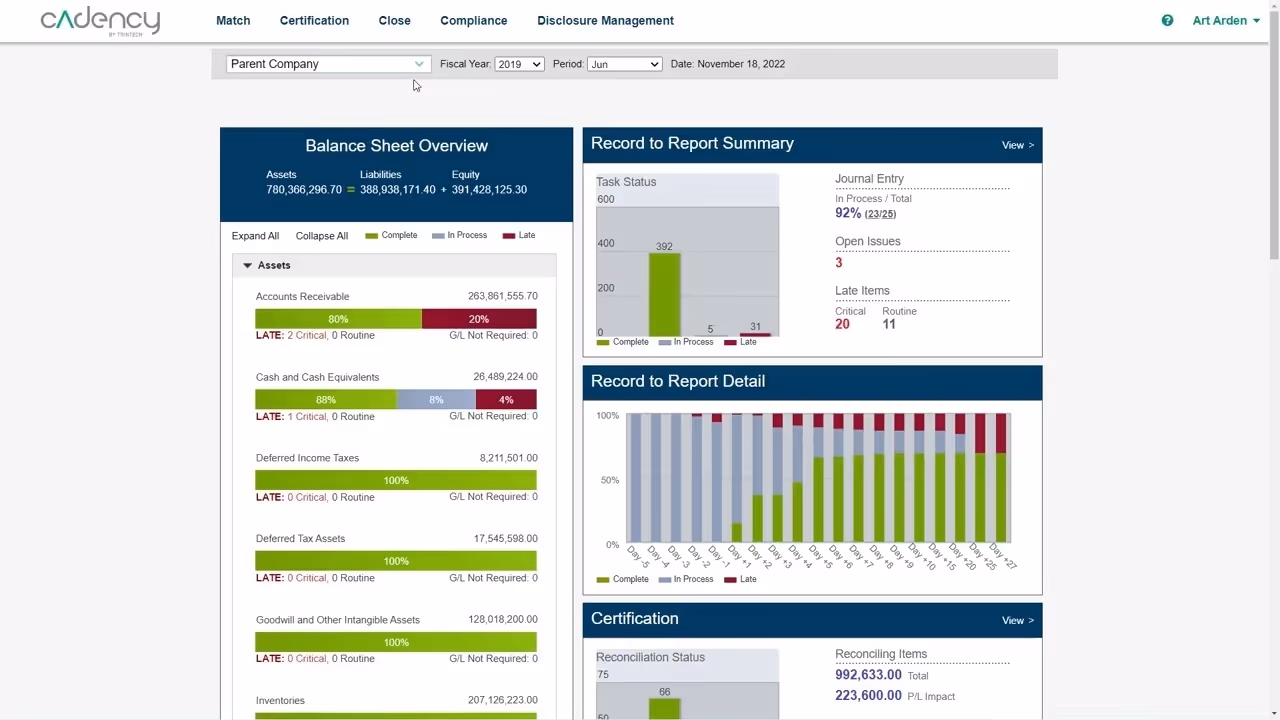Screen dimensions: 1280x720
Task: Click the Complete legend below the Task Status chart
Action: (602, 341)
